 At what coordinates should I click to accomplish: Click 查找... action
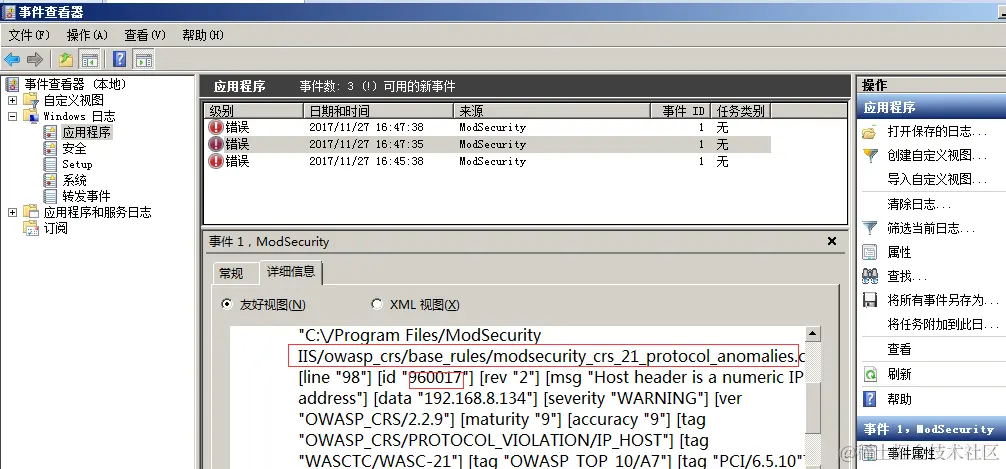(907, 277)
